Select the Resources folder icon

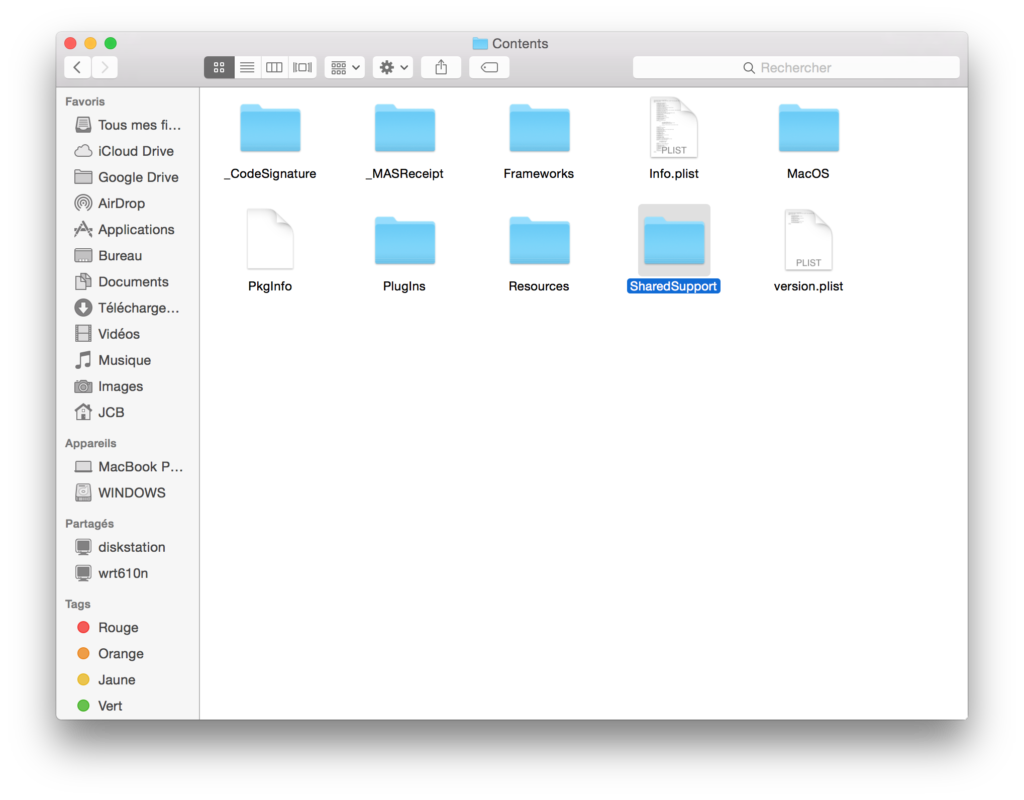tap(539, 241)
